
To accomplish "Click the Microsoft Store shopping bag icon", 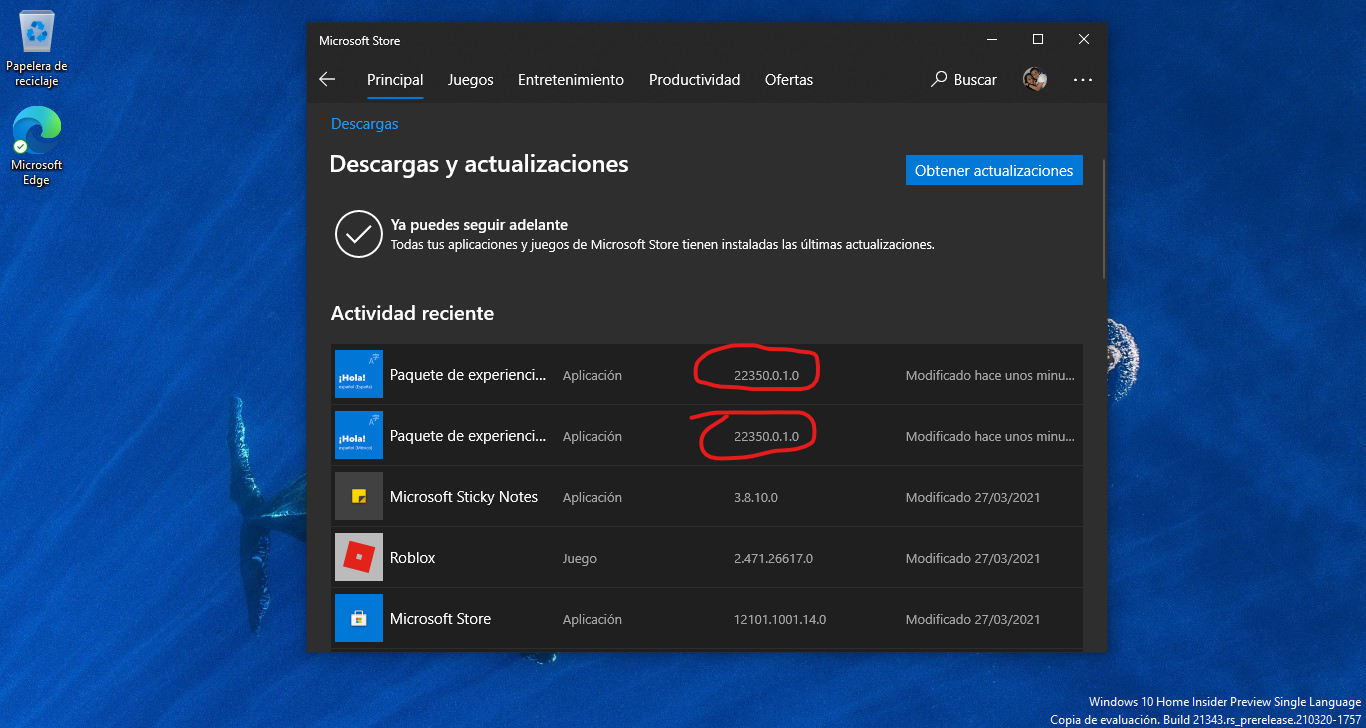I will (359, 619).
